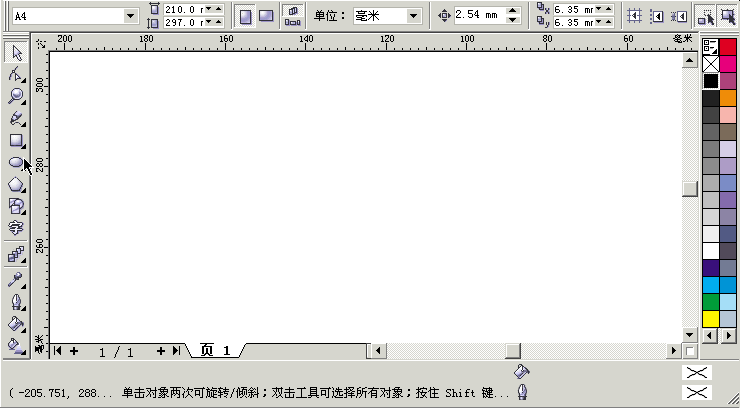Open the color palette options icon

[x=710, y=47]
